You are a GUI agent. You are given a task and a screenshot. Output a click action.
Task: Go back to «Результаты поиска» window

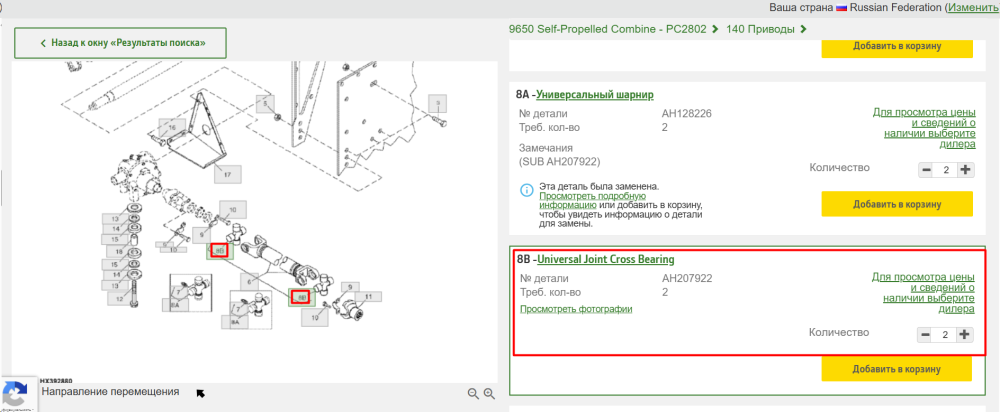(x=121, y=43)
